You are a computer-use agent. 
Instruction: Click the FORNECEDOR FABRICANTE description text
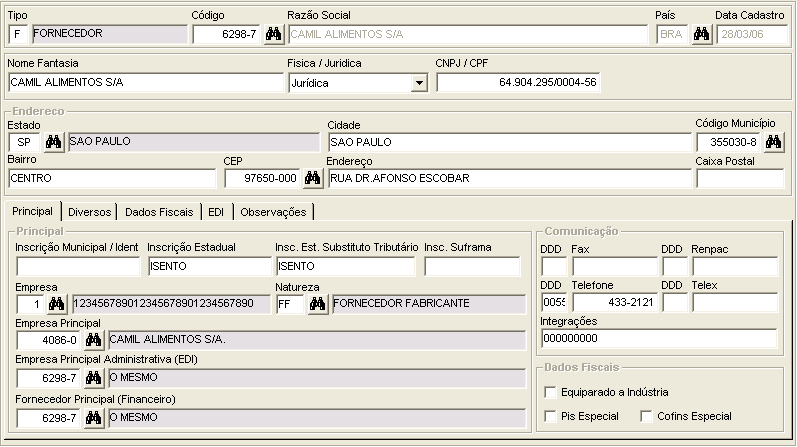click(x=401, y=303)
